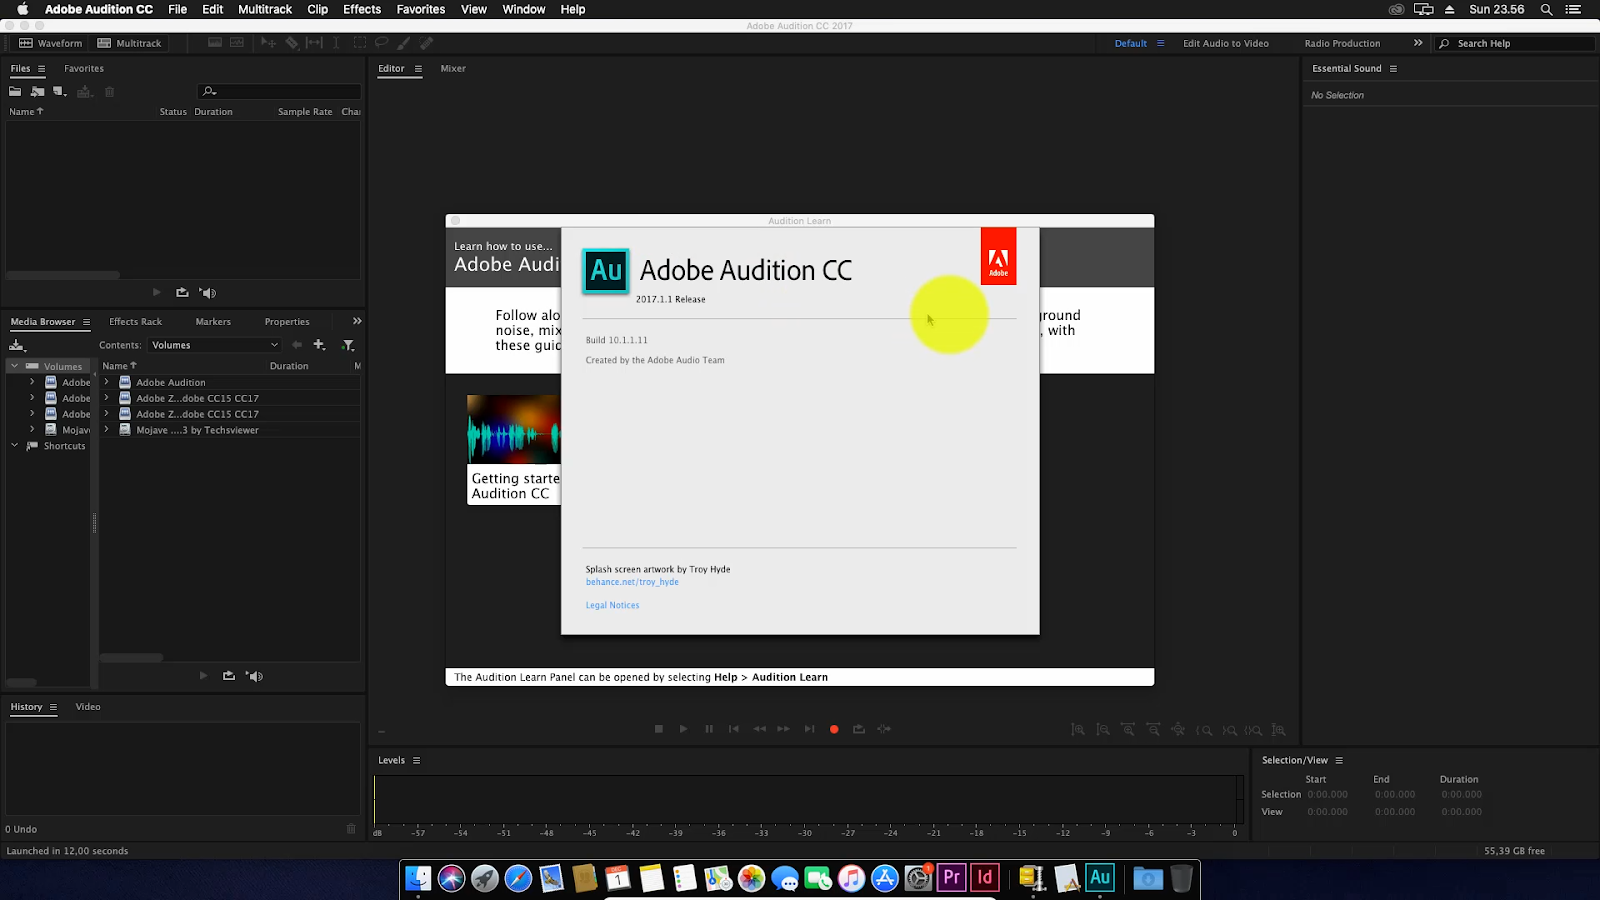This screenshot has height=900, width=1600.
Task: Select the Time Selection tool
Action: click(x=336, y=43)
